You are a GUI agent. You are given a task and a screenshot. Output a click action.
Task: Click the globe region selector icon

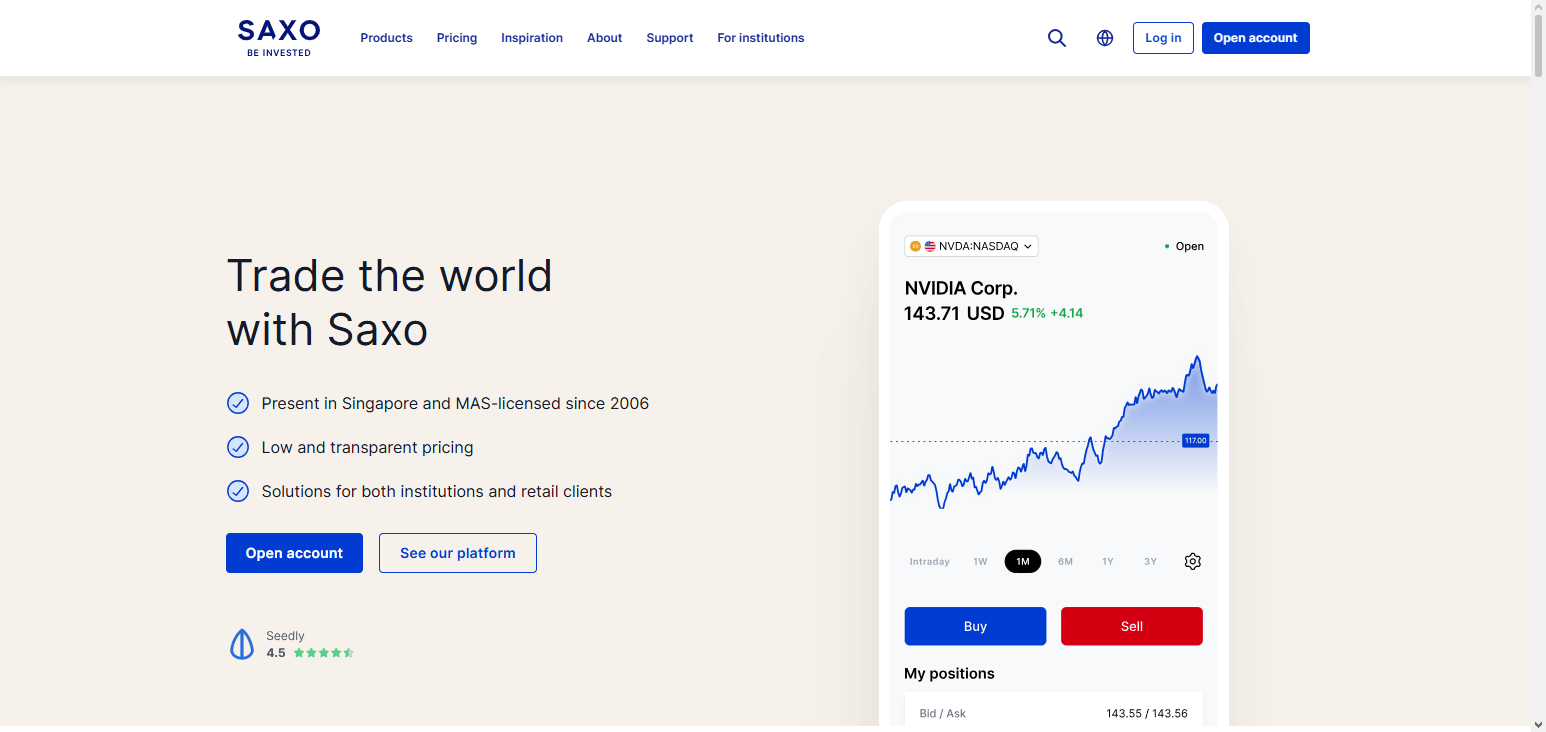coord(1105,38)
